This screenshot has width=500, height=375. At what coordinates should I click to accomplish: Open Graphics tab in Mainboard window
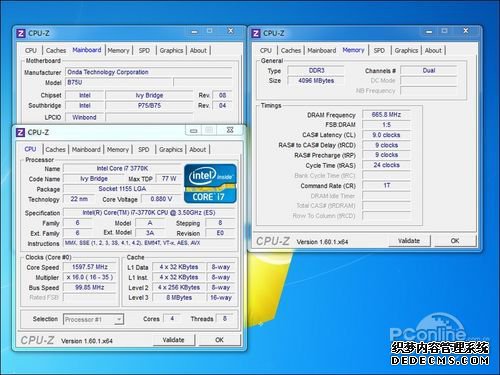click(171, 51)
